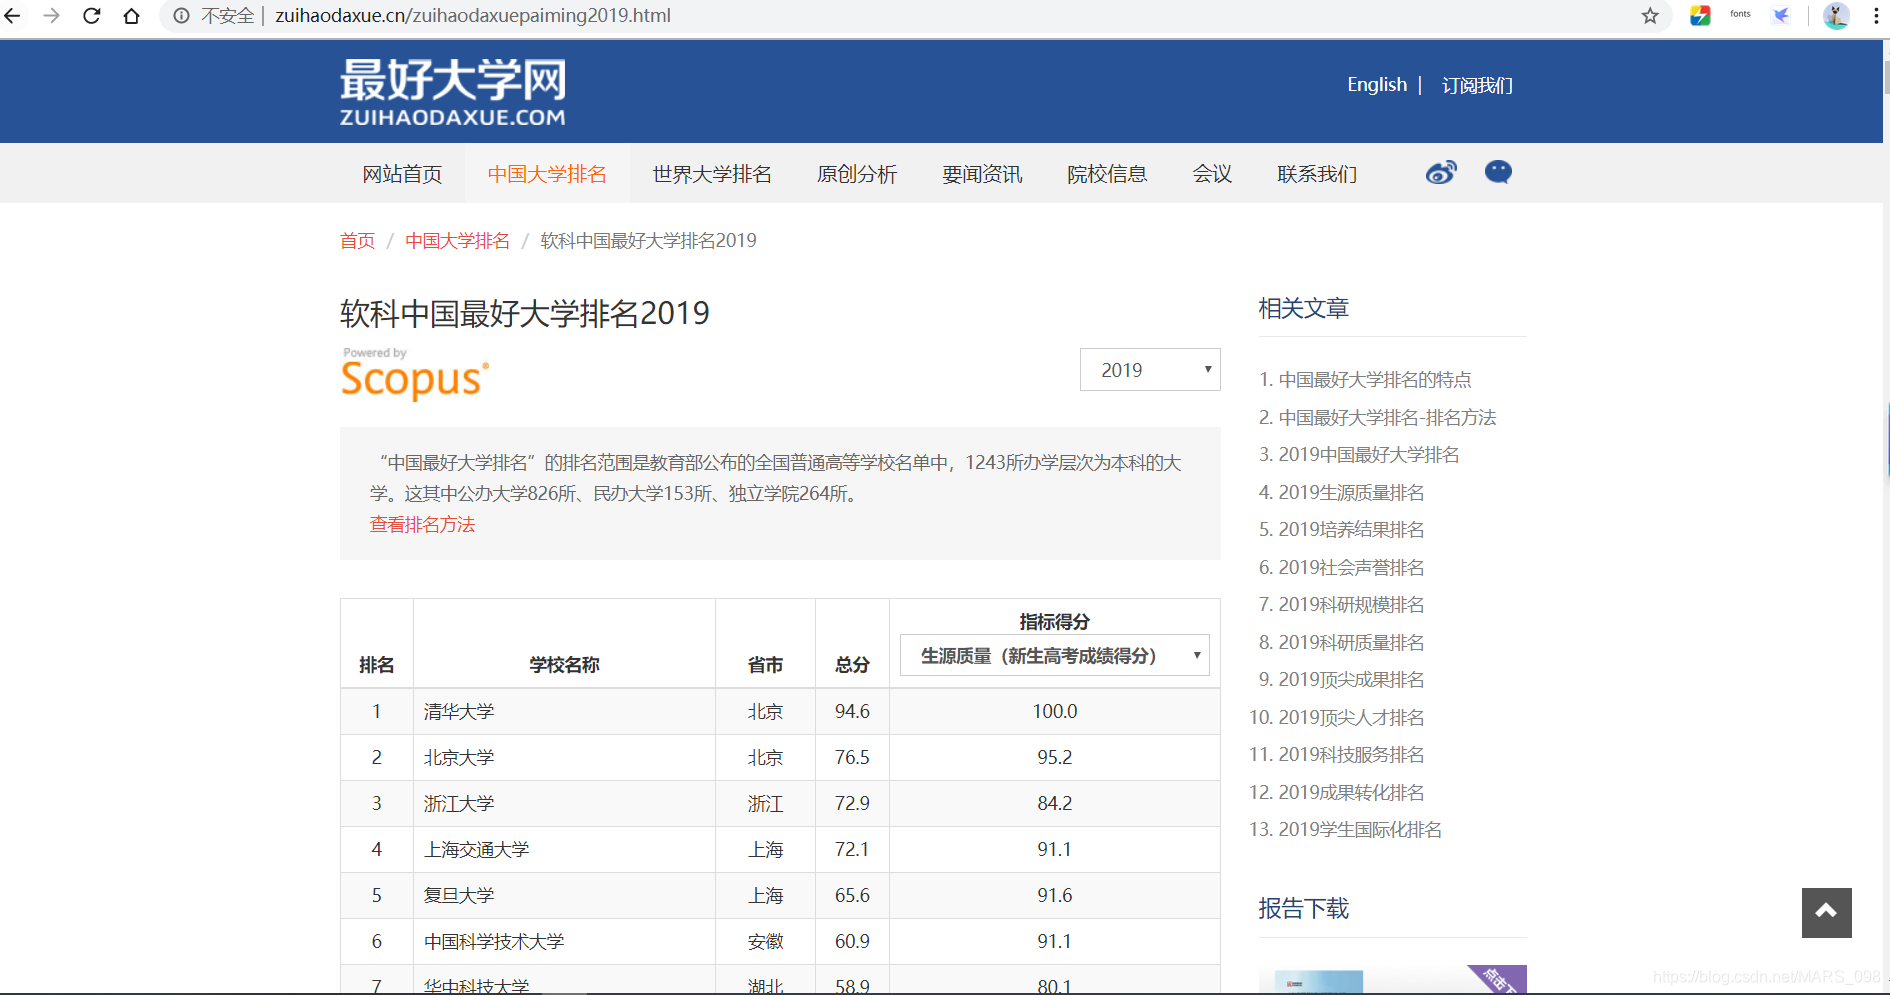
Task: Click 中国大学排名 in the breadcrumb
Action: pyautogui.click(x=457, y=241)
